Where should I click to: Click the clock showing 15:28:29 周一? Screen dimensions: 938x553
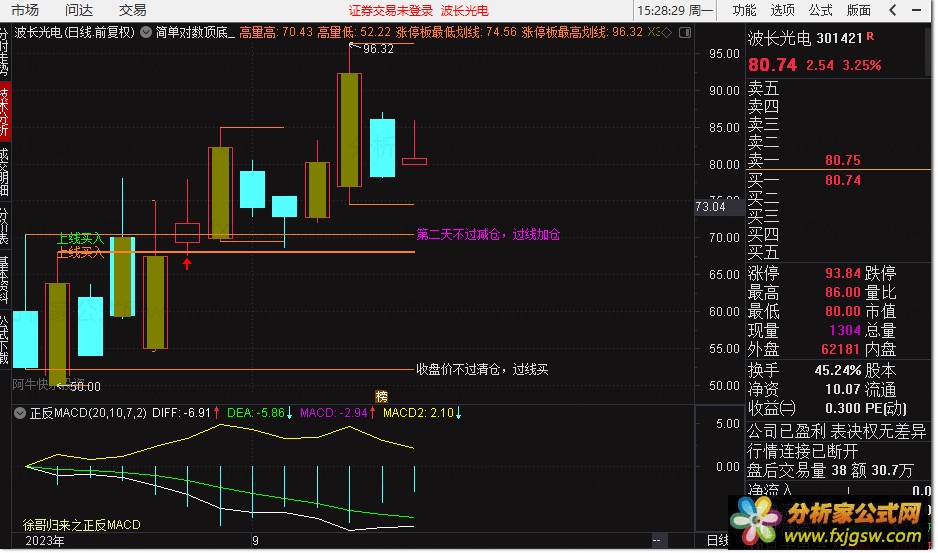pyautogui.click(x=675, y=11)
